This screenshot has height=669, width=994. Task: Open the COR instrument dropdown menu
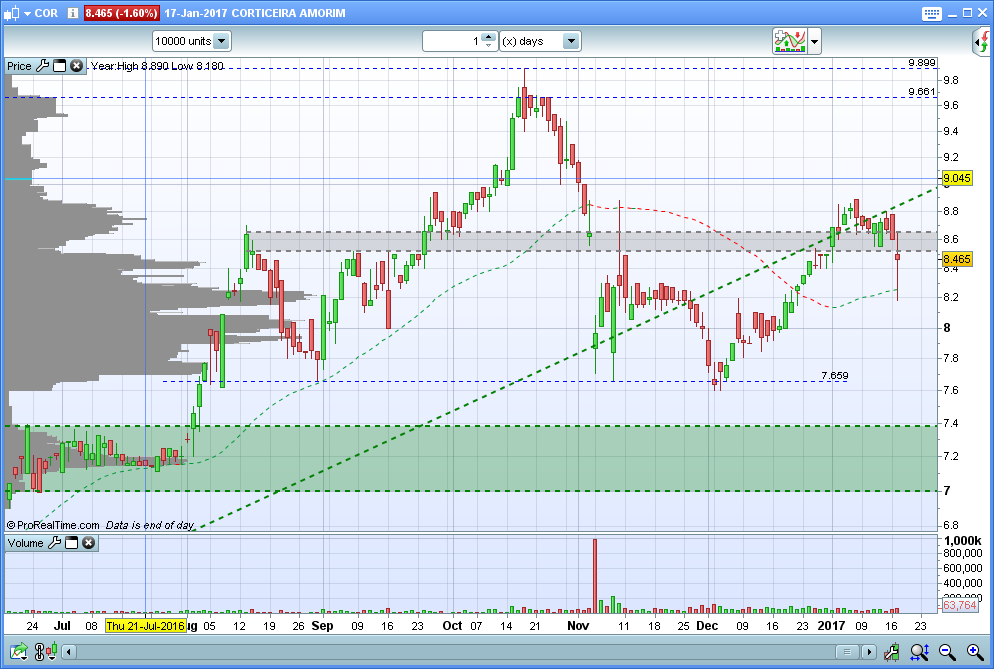[25, 13]
